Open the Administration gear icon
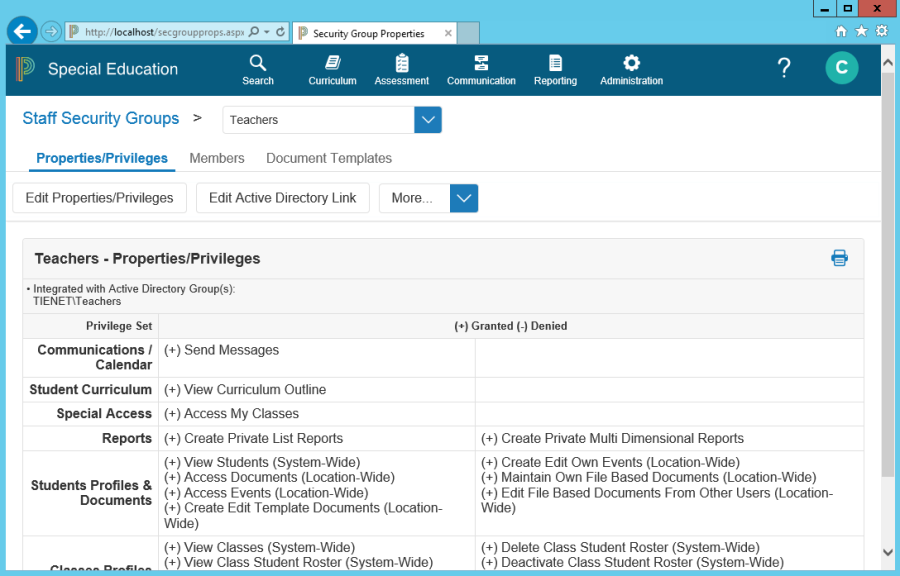The image size is (900, 576). click(x=631, y=69)
